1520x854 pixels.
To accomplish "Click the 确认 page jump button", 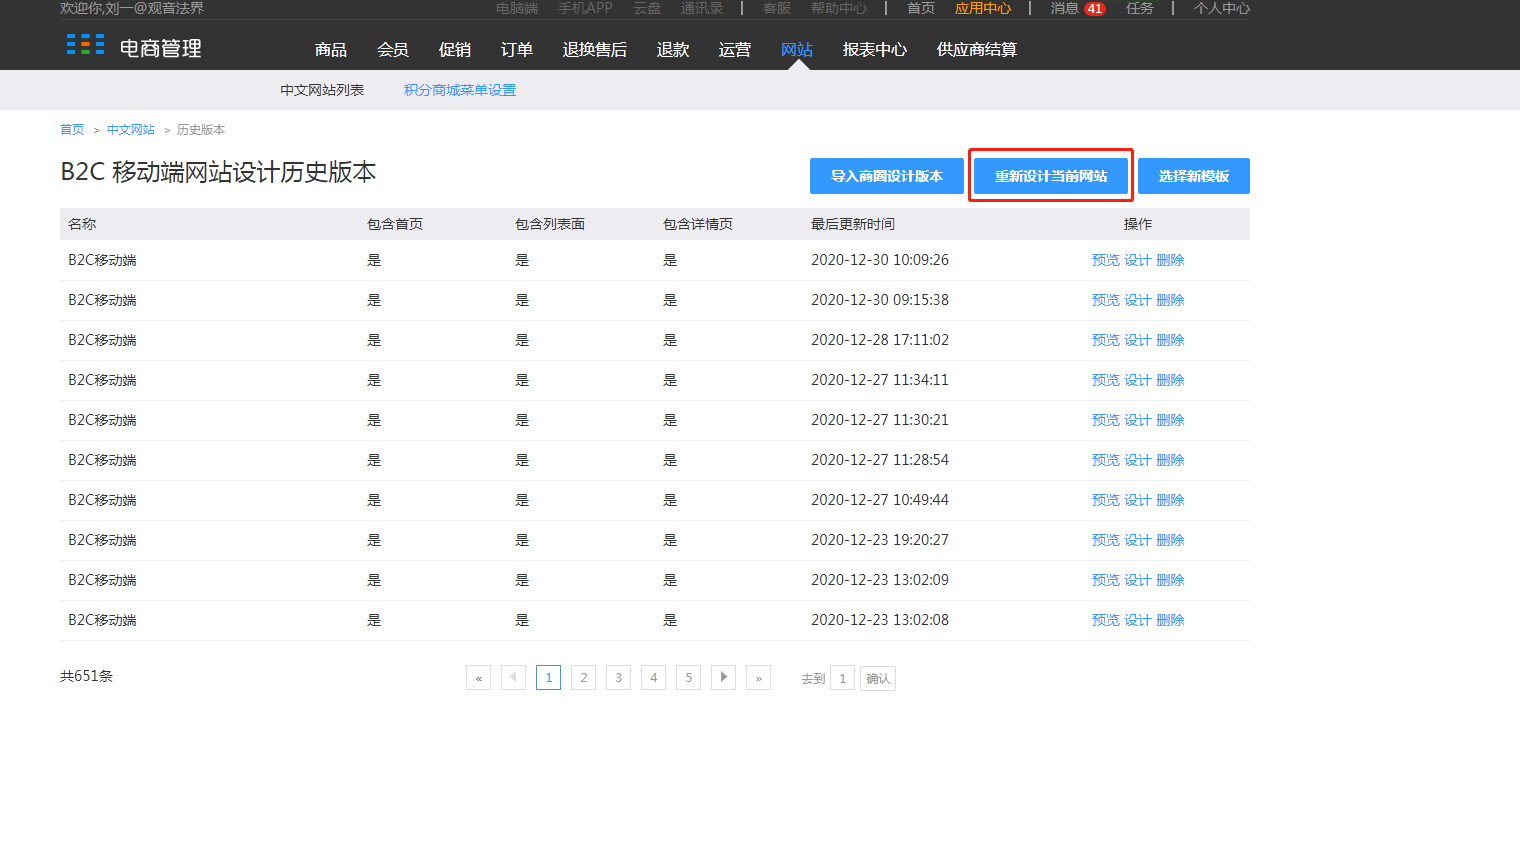I will 878,679.
